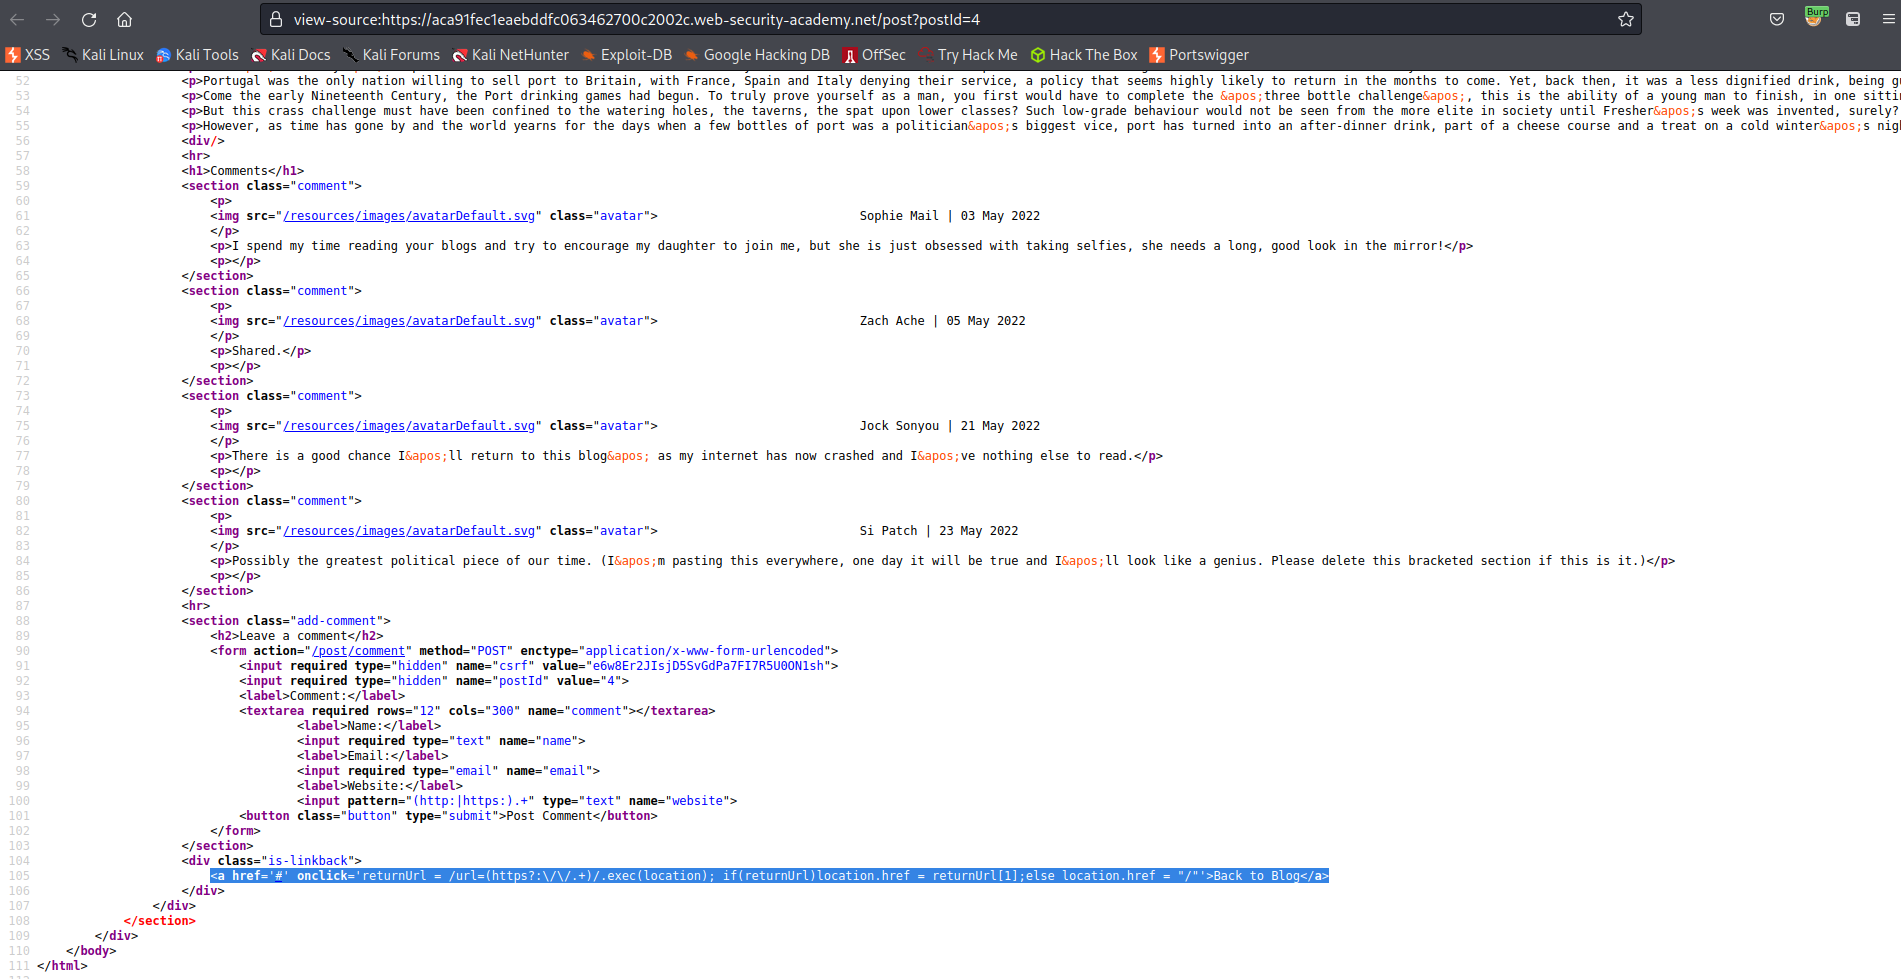Go forward with the browser arrow
This screenshot has height=979, width=1901.
pyautogui.click(x=53, y=19)
